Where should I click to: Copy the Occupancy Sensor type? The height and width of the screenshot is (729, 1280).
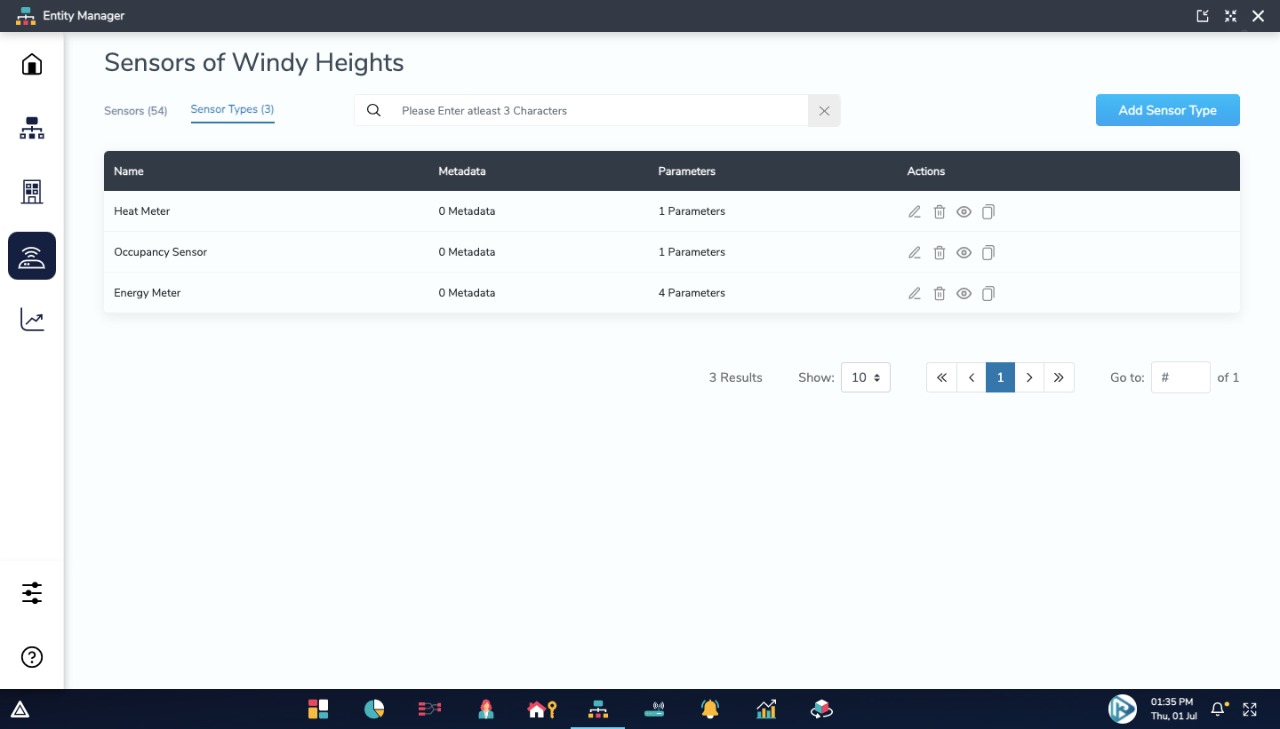coord(988,253)
